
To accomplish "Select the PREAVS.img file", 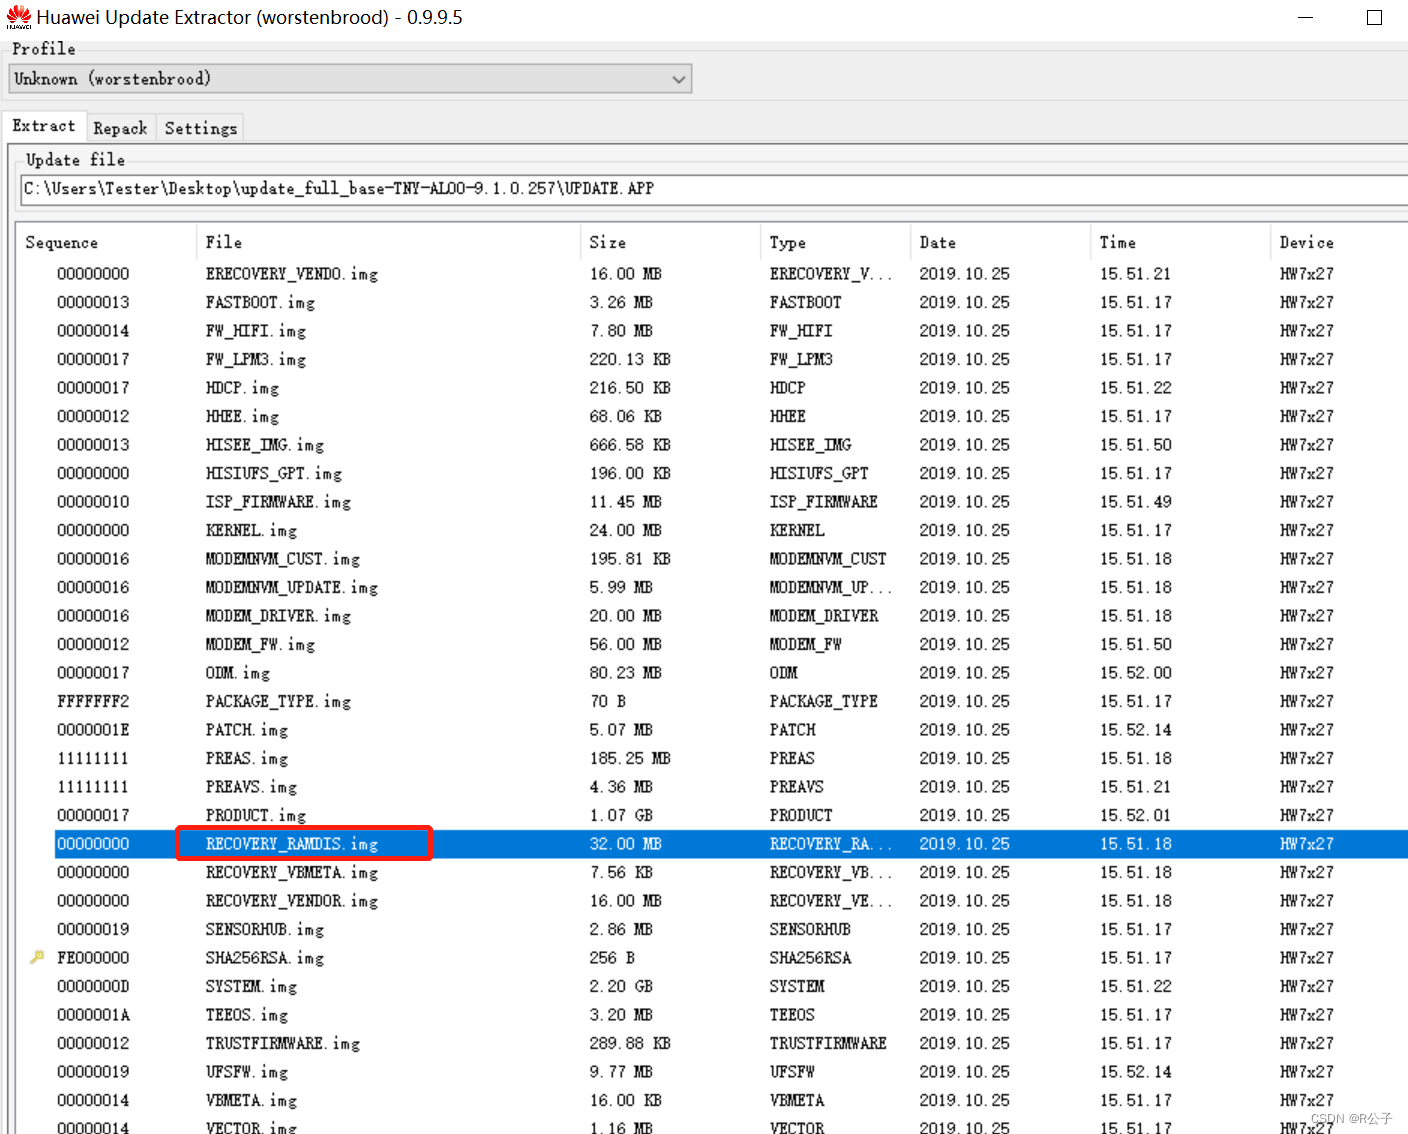I will click(251, 787).
